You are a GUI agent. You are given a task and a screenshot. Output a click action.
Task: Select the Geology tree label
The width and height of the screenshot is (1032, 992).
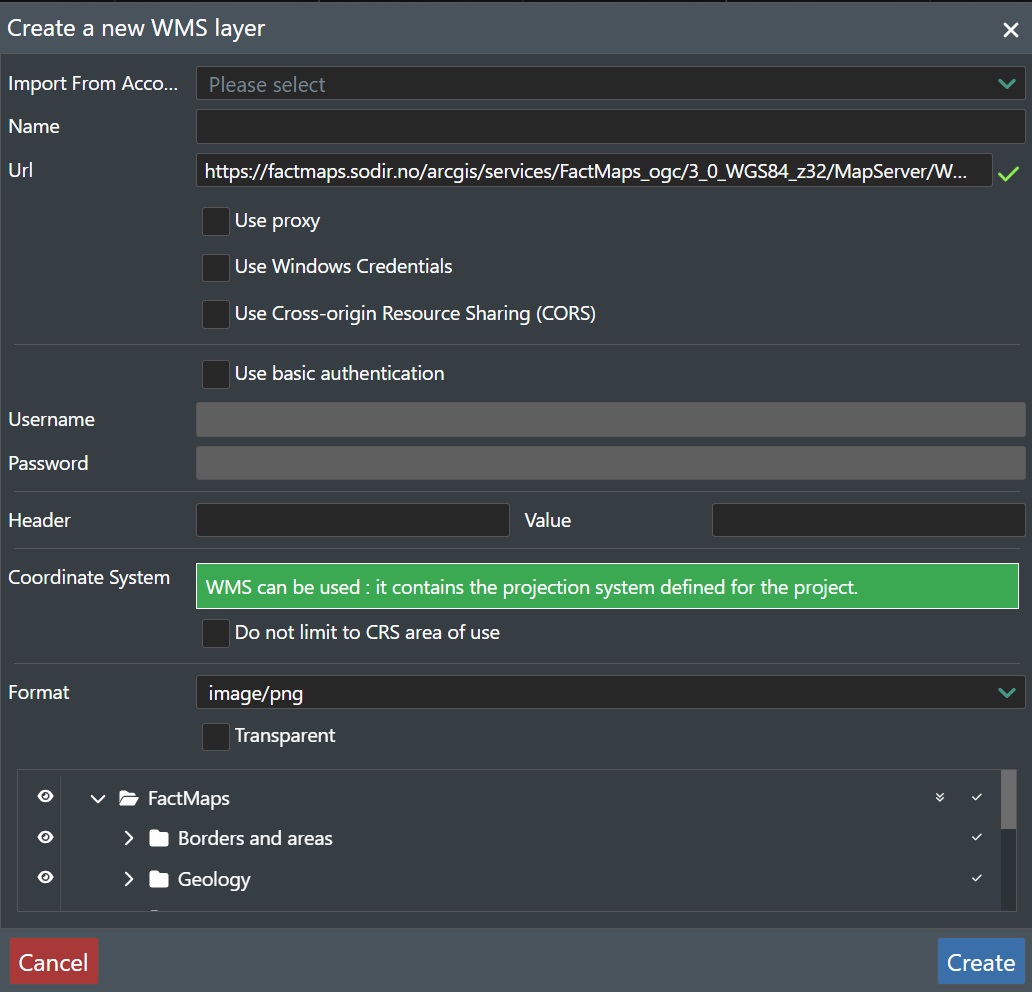pos(214,879)
